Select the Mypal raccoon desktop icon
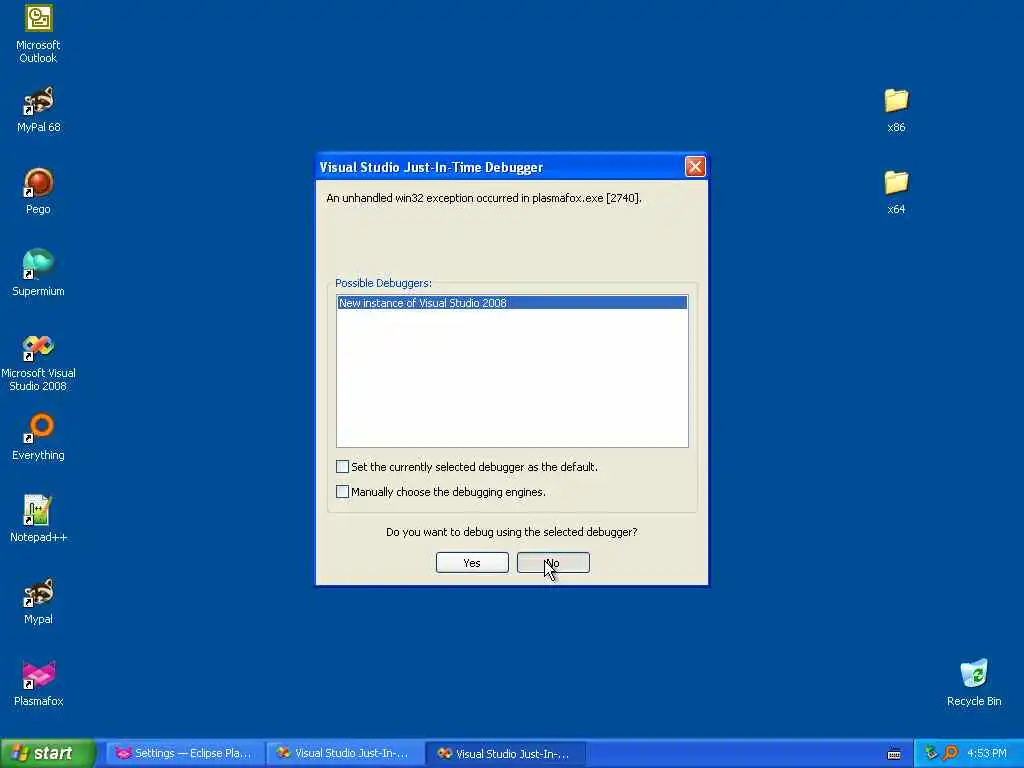This screenshot has height=768, width=1024. [x=38, y=601]
